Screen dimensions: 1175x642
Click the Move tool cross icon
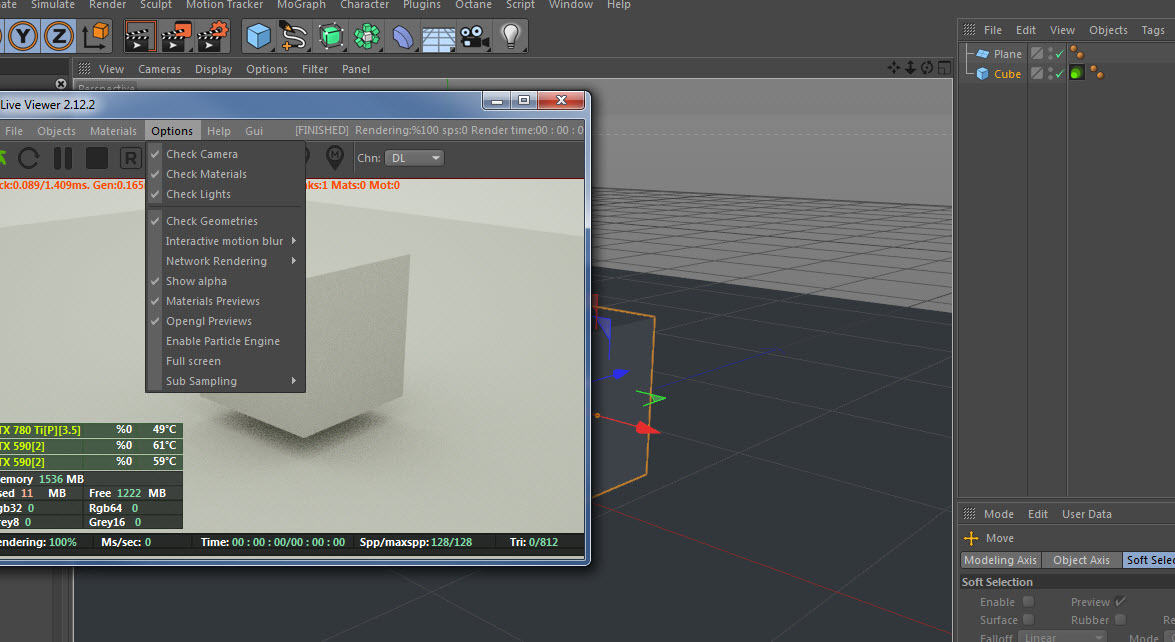point(971,538)
